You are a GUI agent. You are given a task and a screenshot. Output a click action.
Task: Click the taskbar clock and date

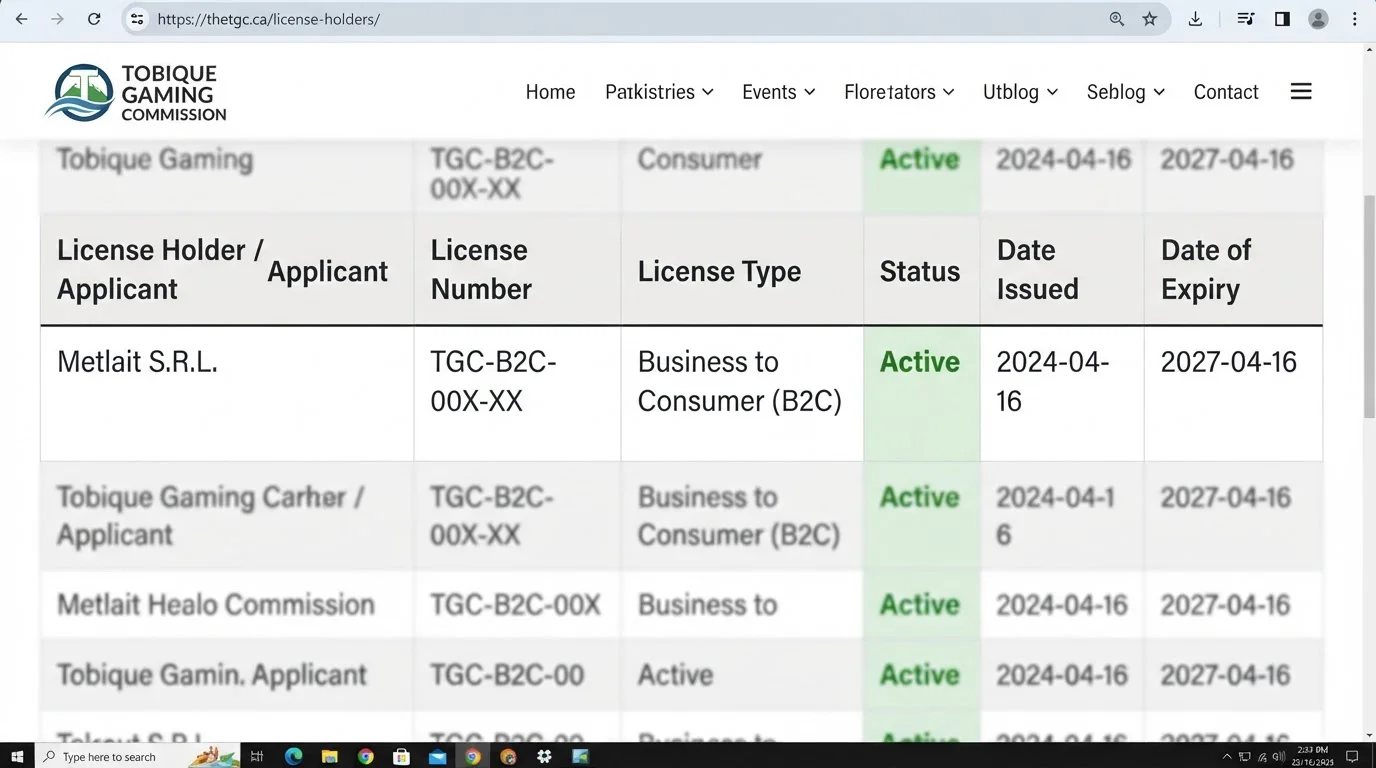1313,756
